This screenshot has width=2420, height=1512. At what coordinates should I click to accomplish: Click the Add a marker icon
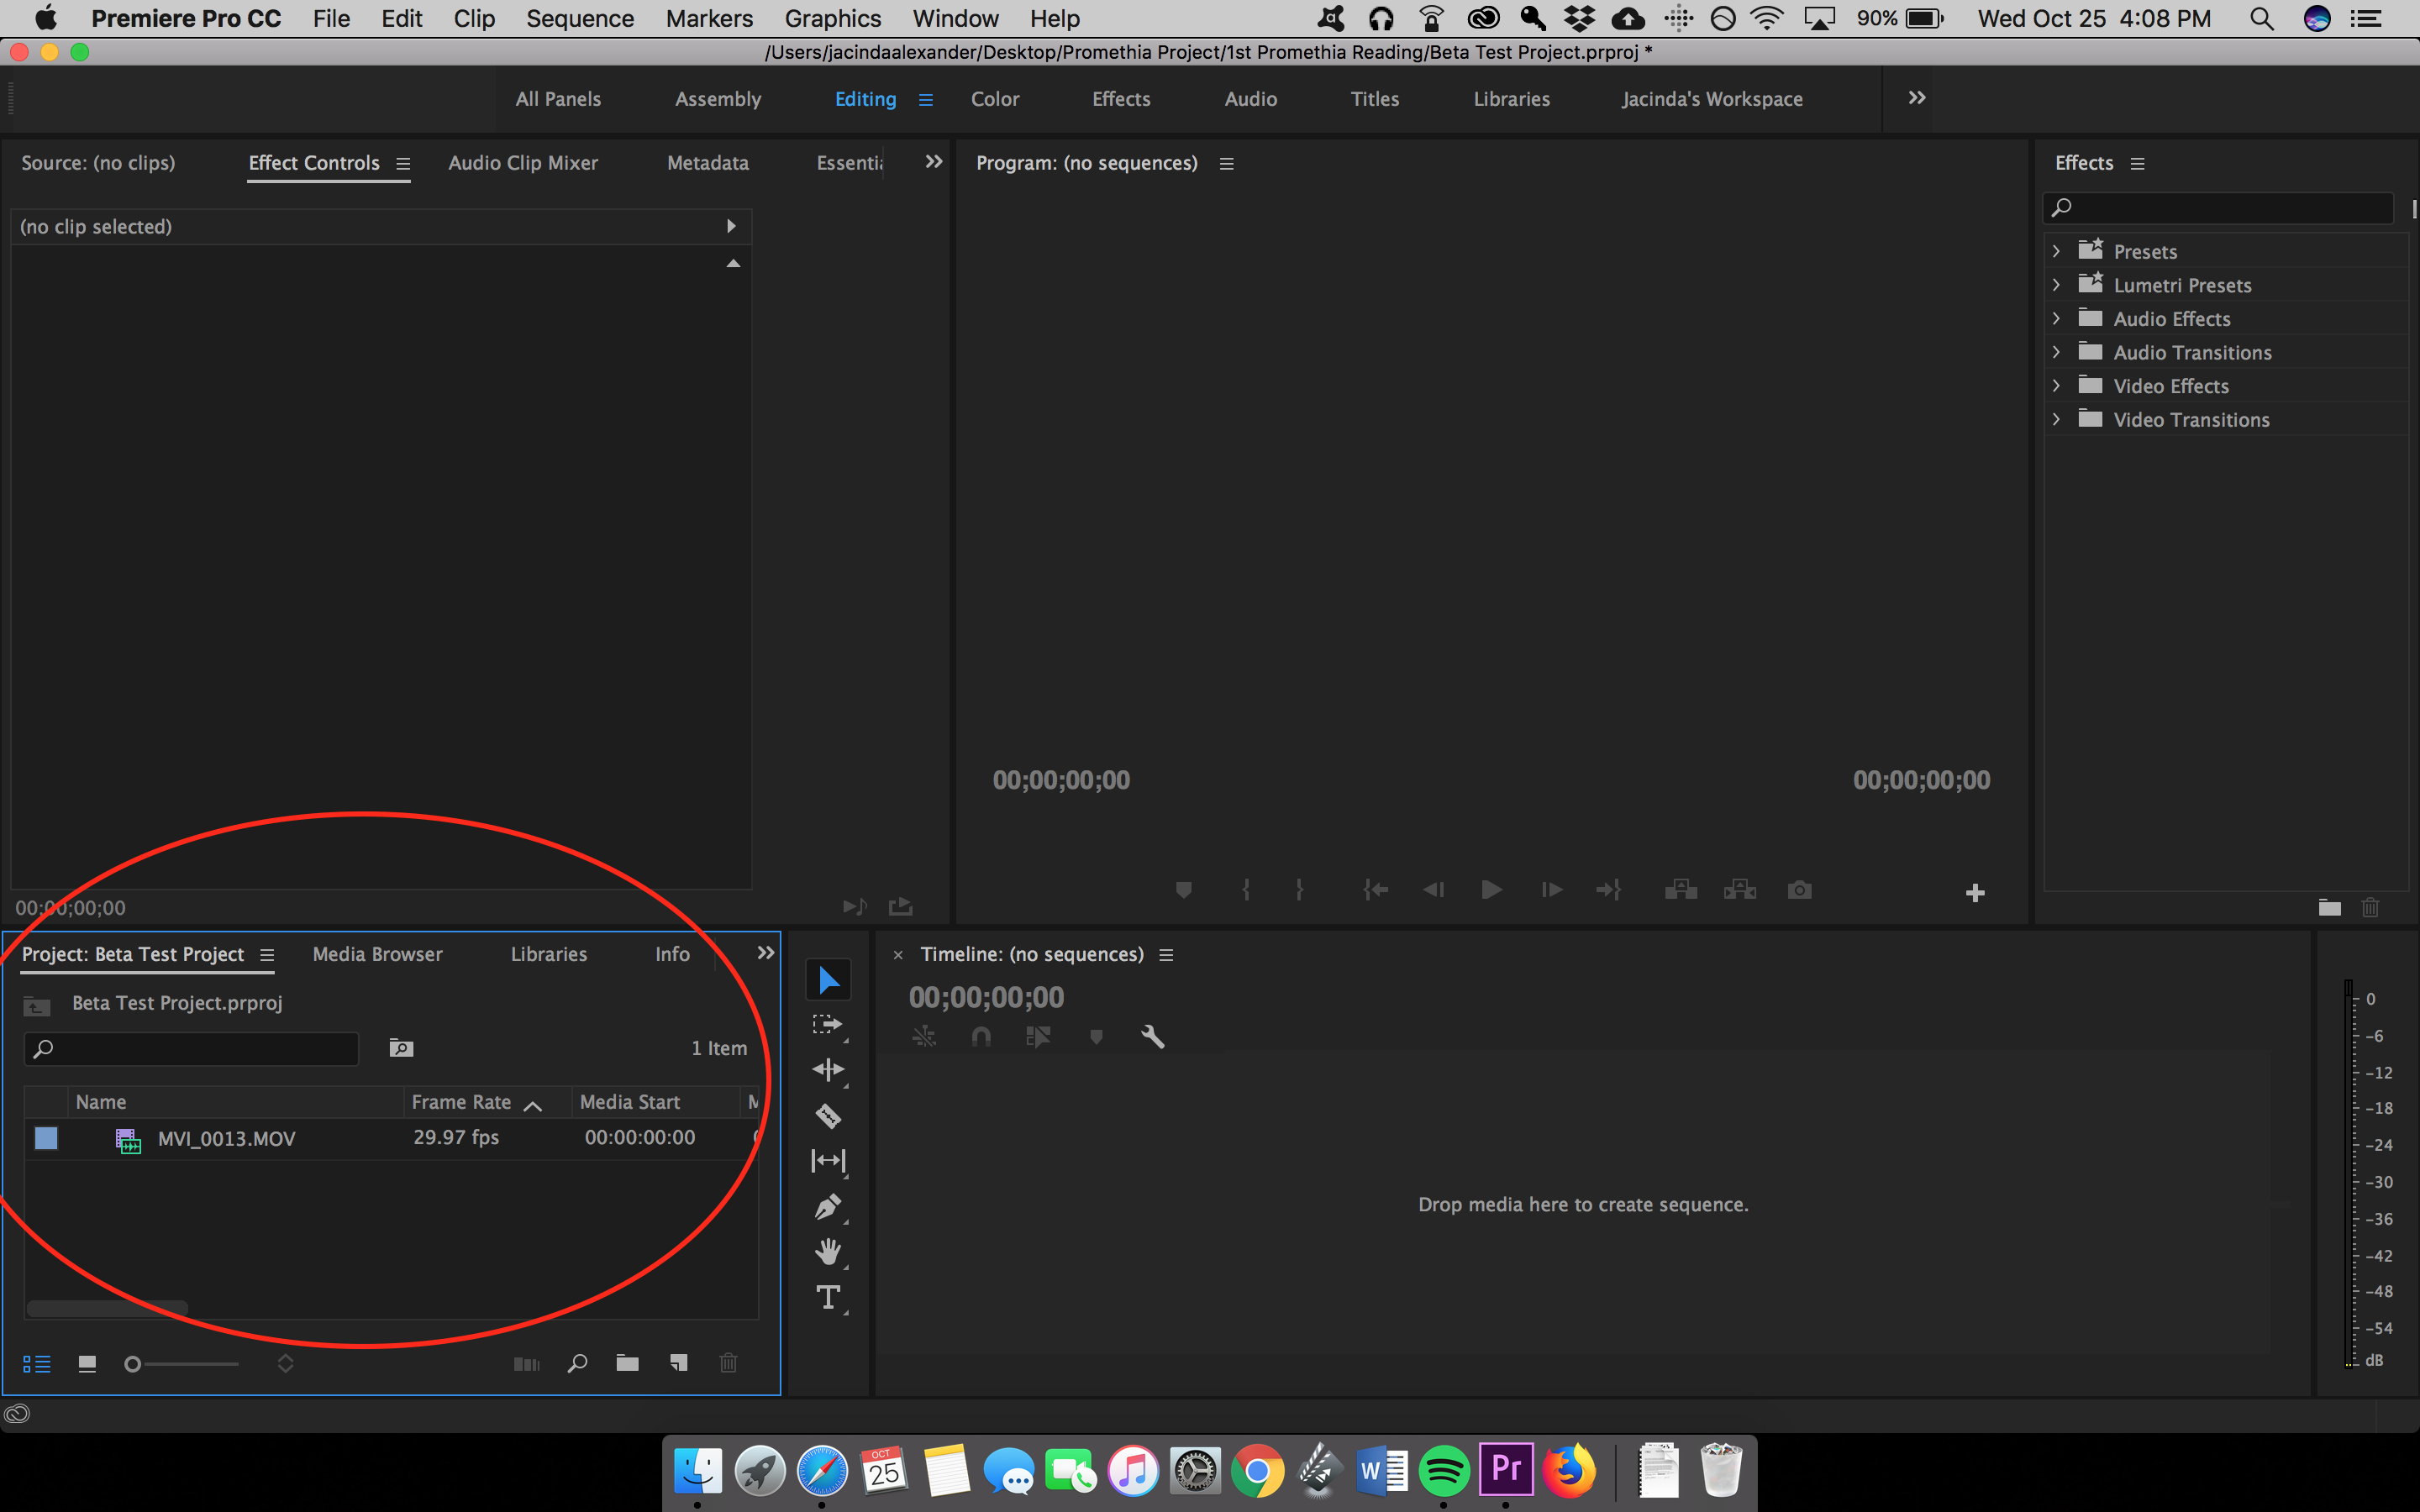tap(1181, 892)
